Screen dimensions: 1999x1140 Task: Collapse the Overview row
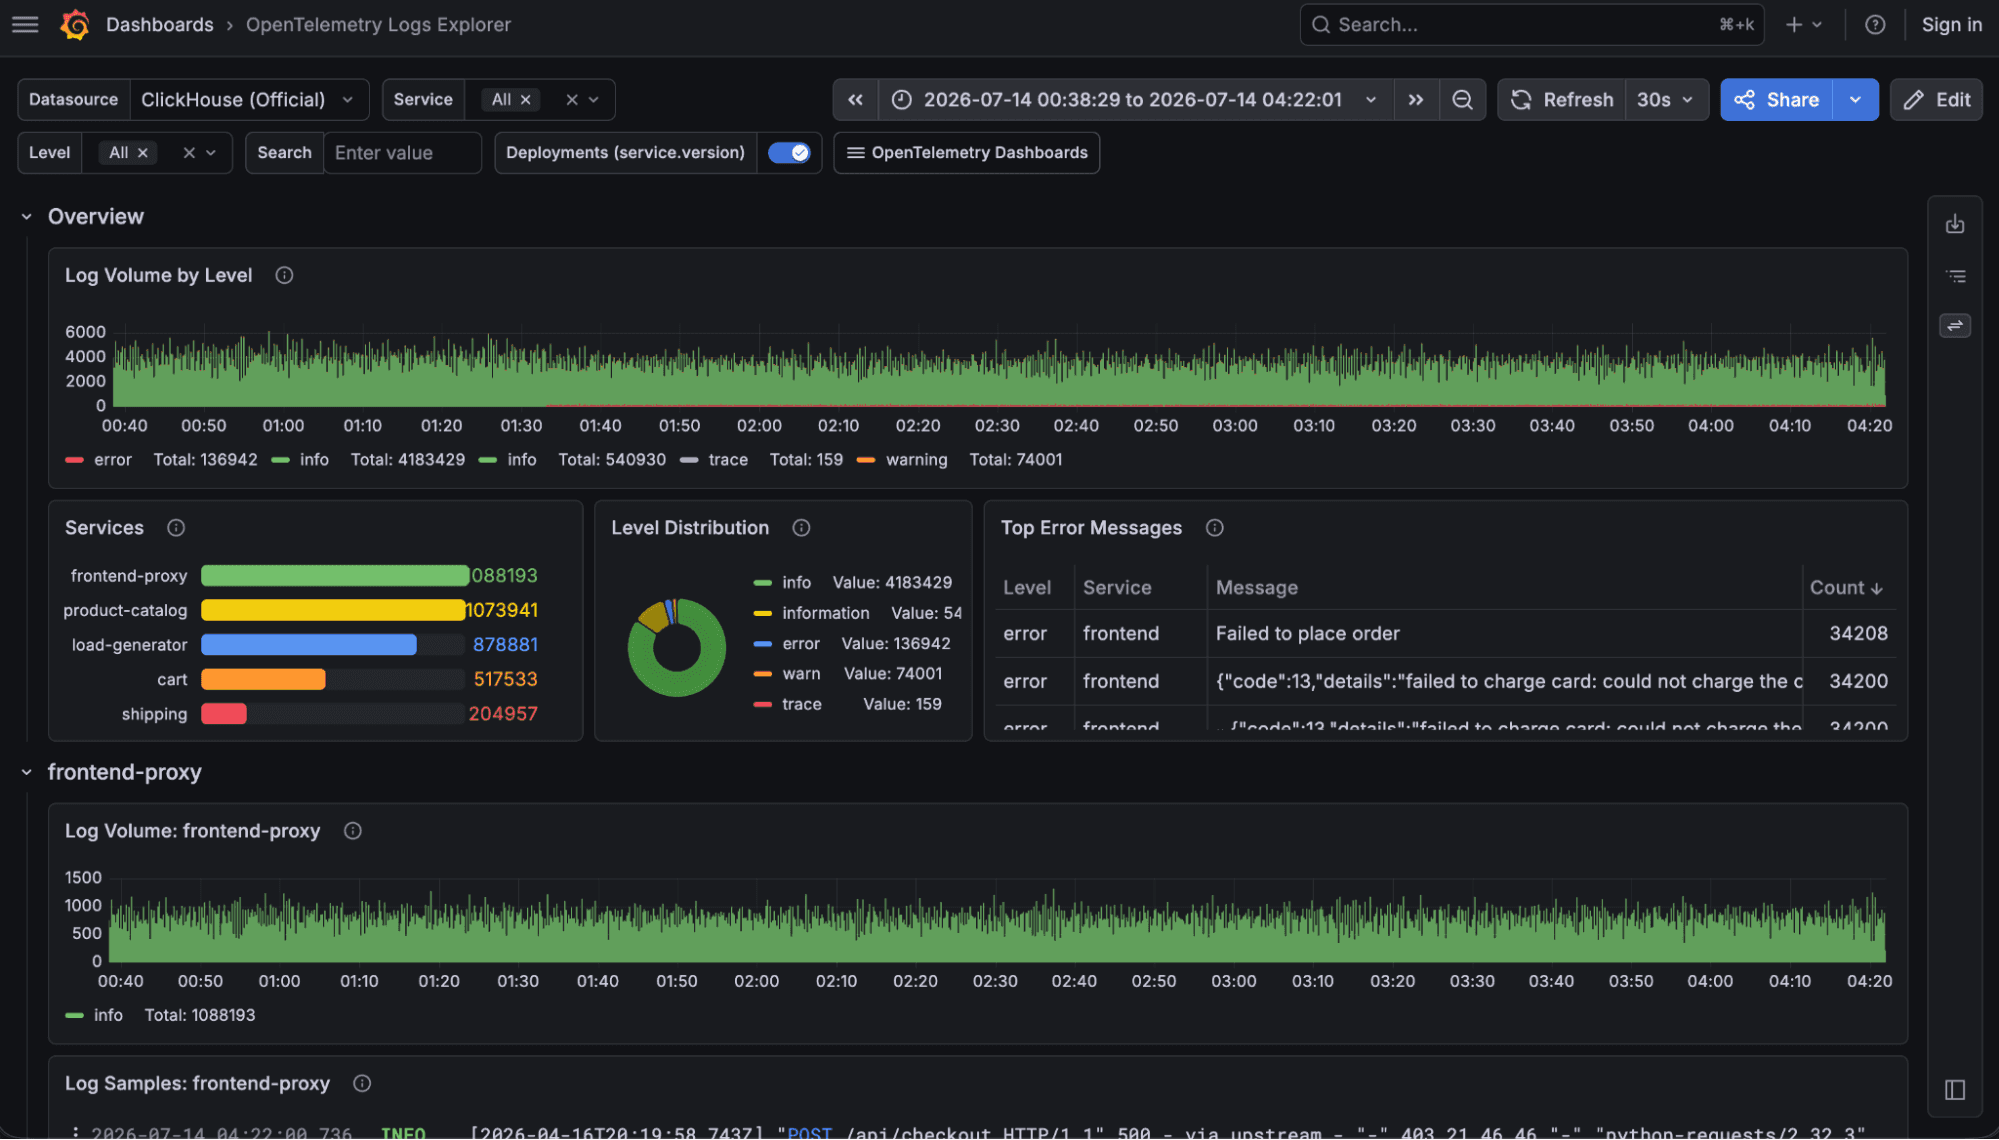click(27, 217)
